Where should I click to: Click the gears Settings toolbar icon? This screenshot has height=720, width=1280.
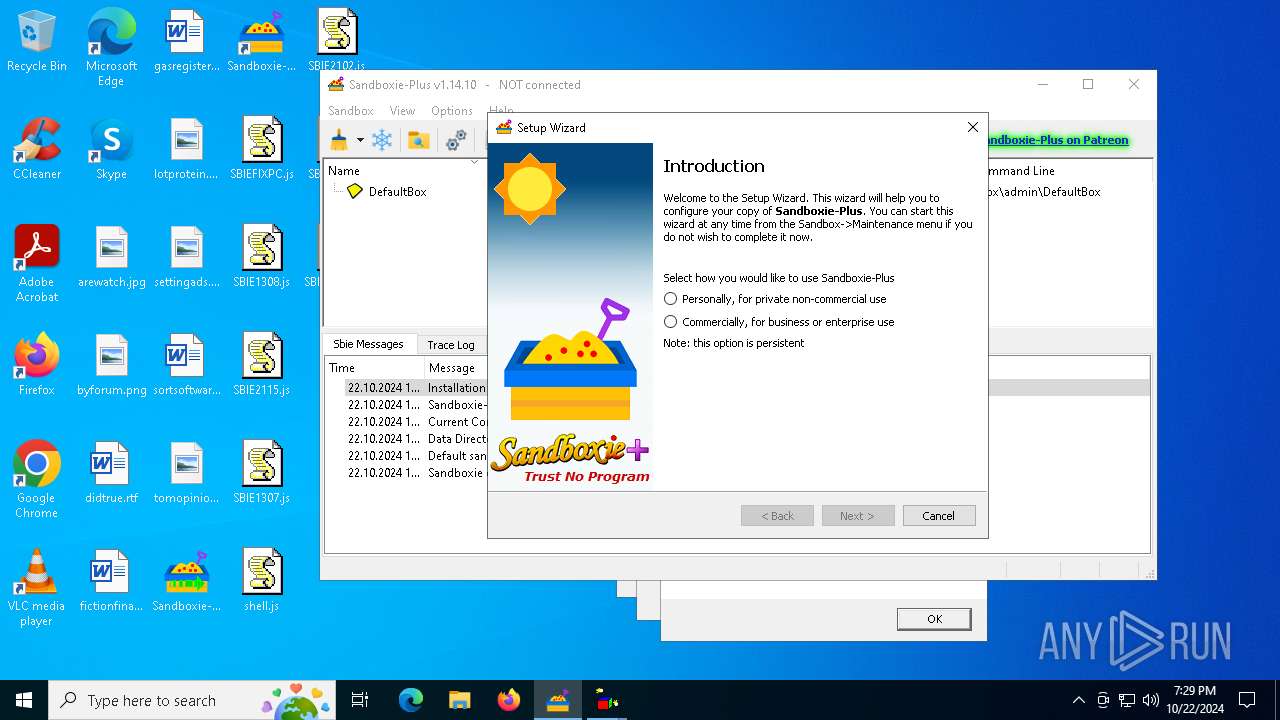click(456, 140)
